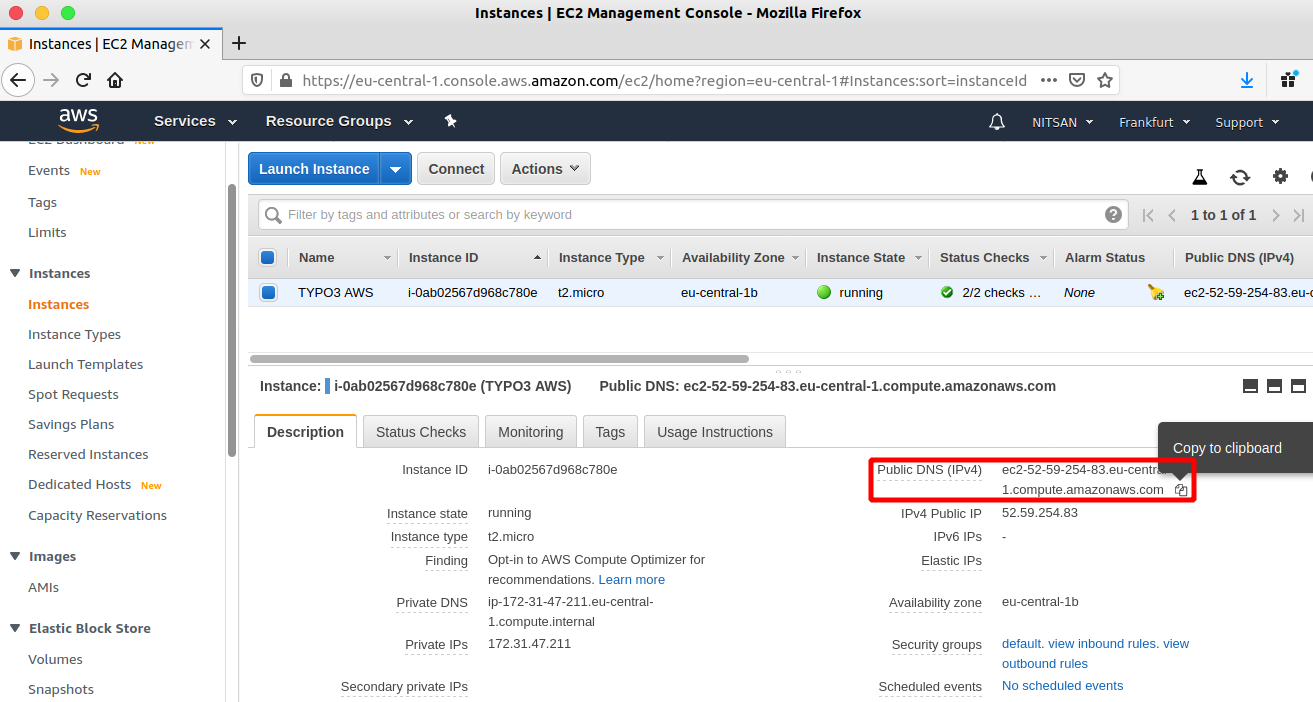Viewport: 1313px width, 702px height.
Task: Minimize the details pane
Action: (x=1250, y=386)
